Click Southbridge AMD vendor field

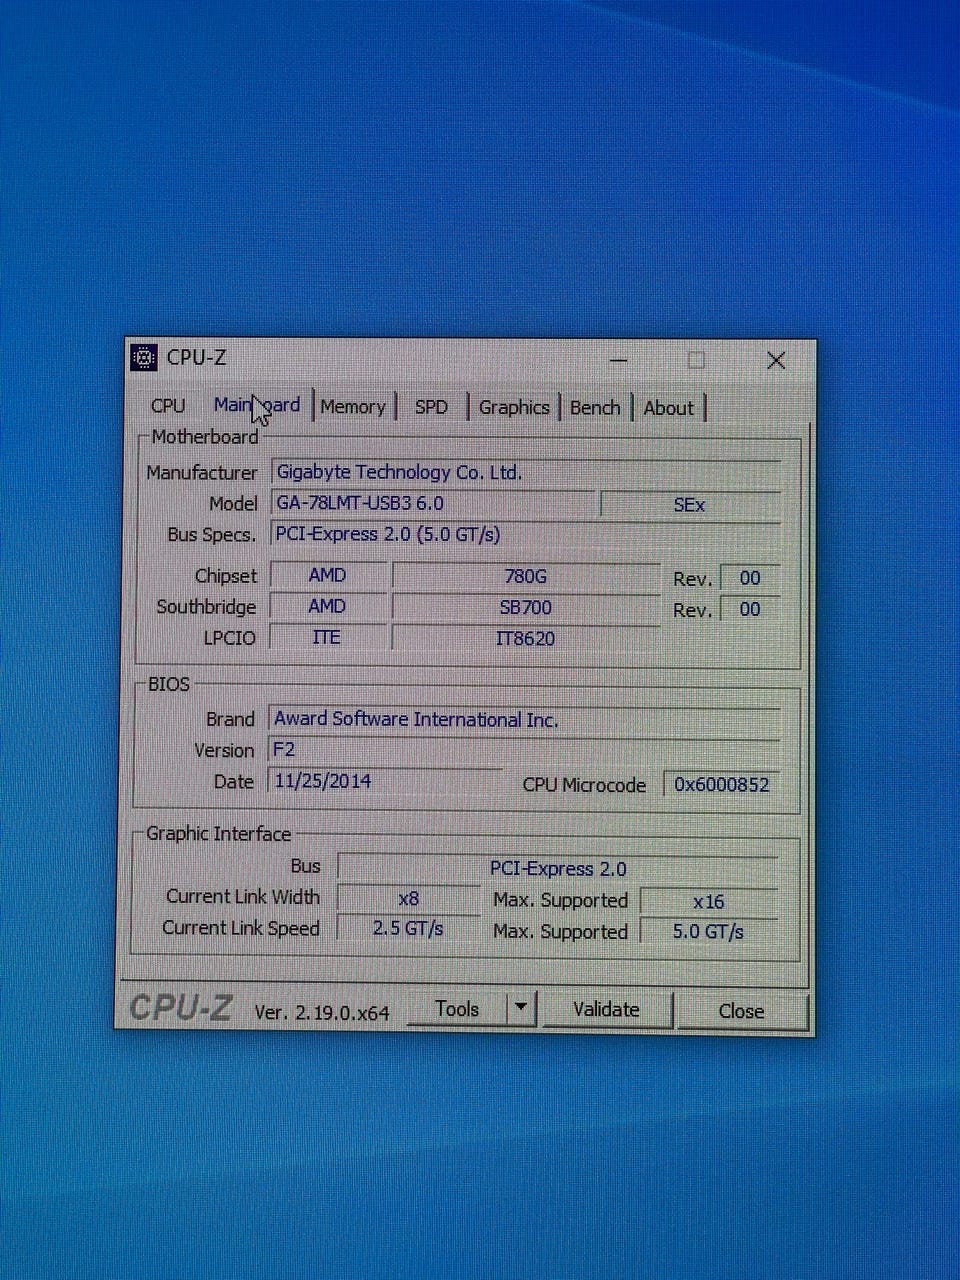[327, 606]
